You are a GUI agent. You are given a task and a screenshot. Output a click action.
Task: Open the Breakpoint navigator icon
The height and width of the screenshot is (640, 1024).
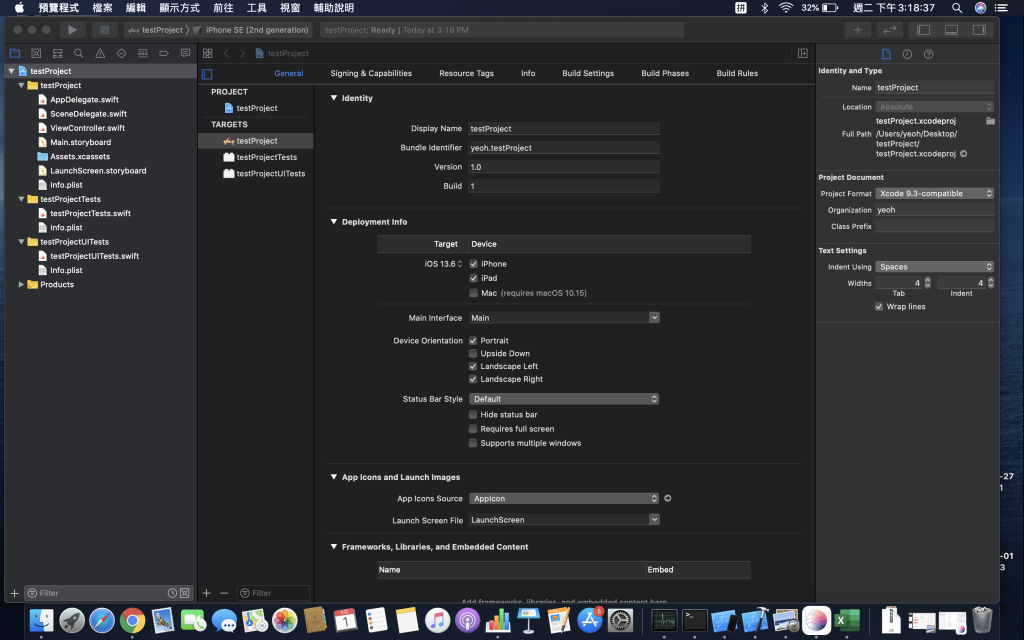click(164, 53)
